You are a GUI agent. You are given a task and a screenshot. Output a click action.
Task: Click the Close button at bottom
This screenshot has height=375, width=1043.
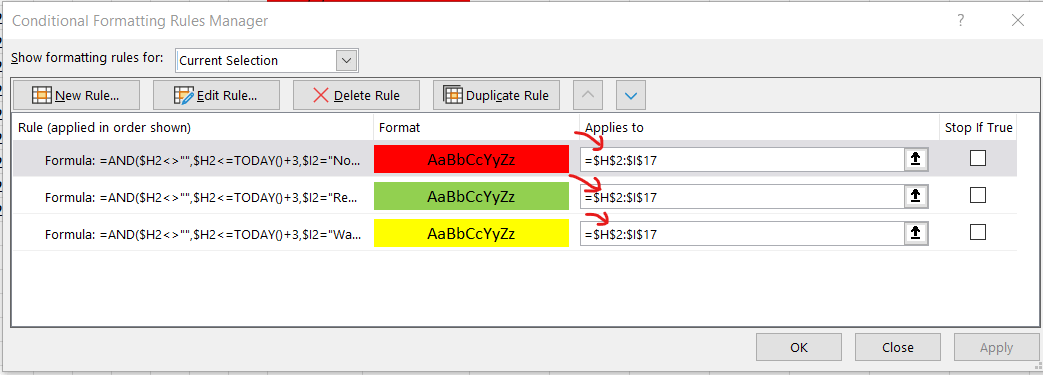pos(897,347)
